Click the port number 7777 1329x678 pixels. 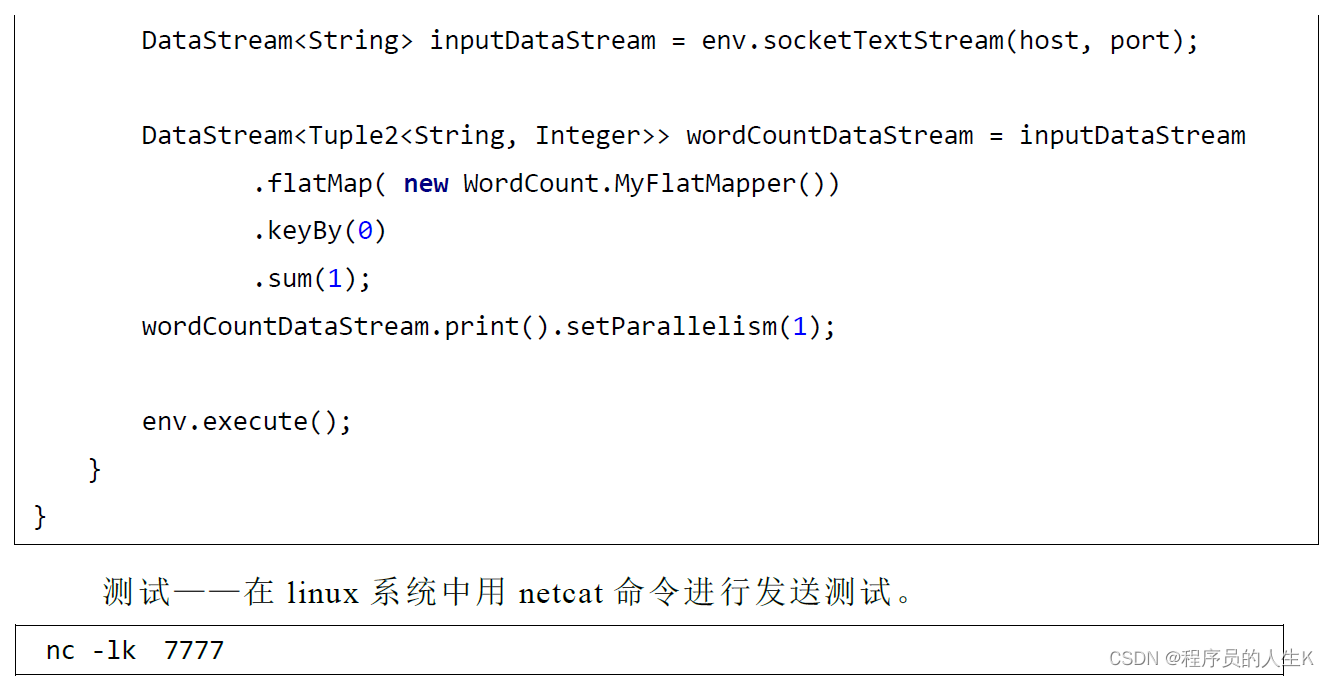click(194, 651)
